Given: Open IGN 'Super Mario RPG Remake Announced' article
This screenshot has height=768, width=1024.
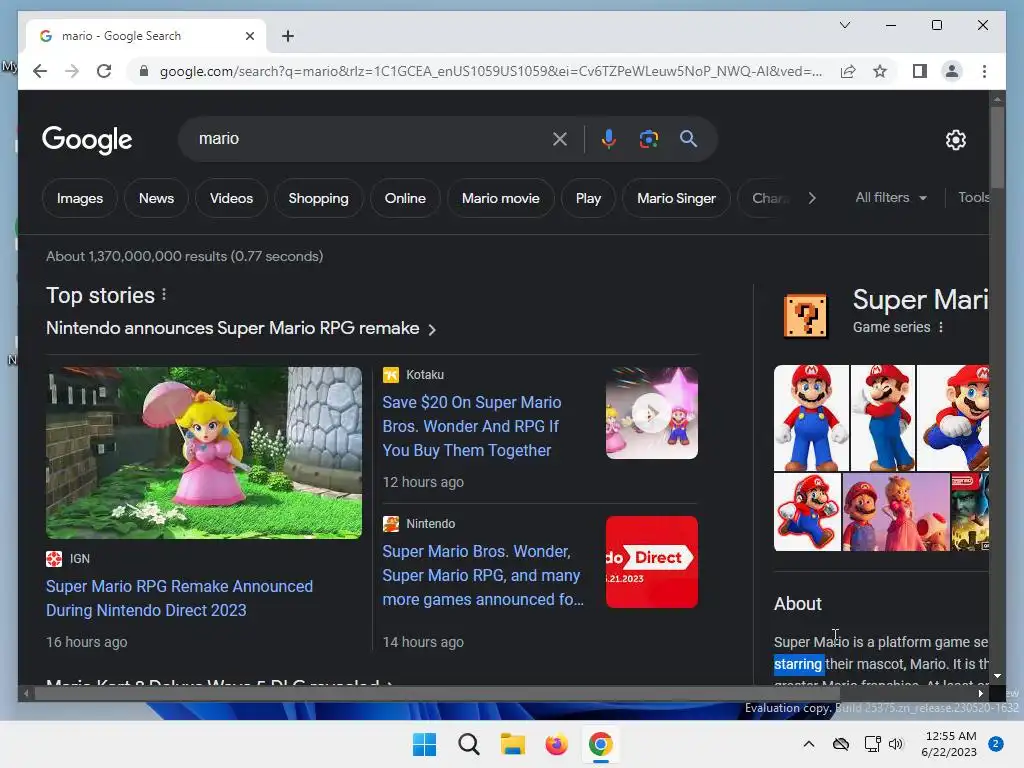Looking at the screenshot, I should click(179, 598).
